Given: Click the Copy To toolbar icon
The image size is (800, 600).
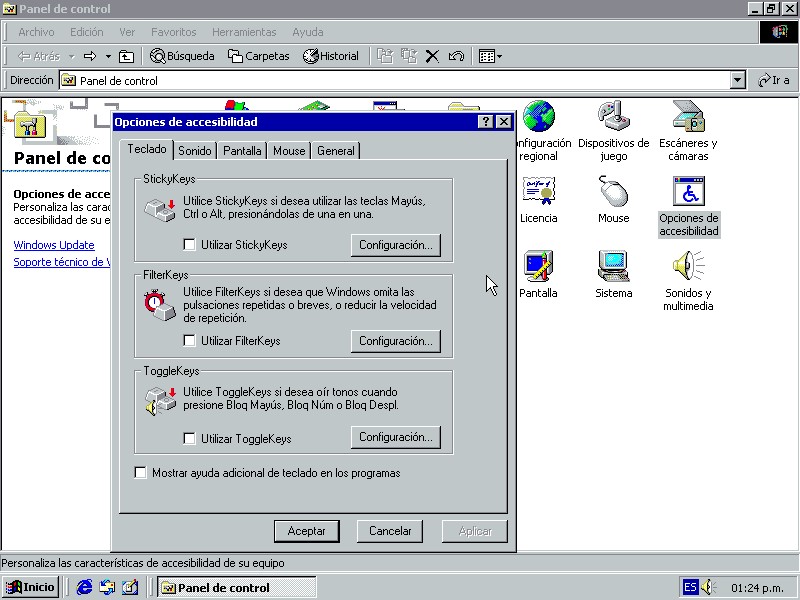Looking at the screenshot, I should pos(409,56).
